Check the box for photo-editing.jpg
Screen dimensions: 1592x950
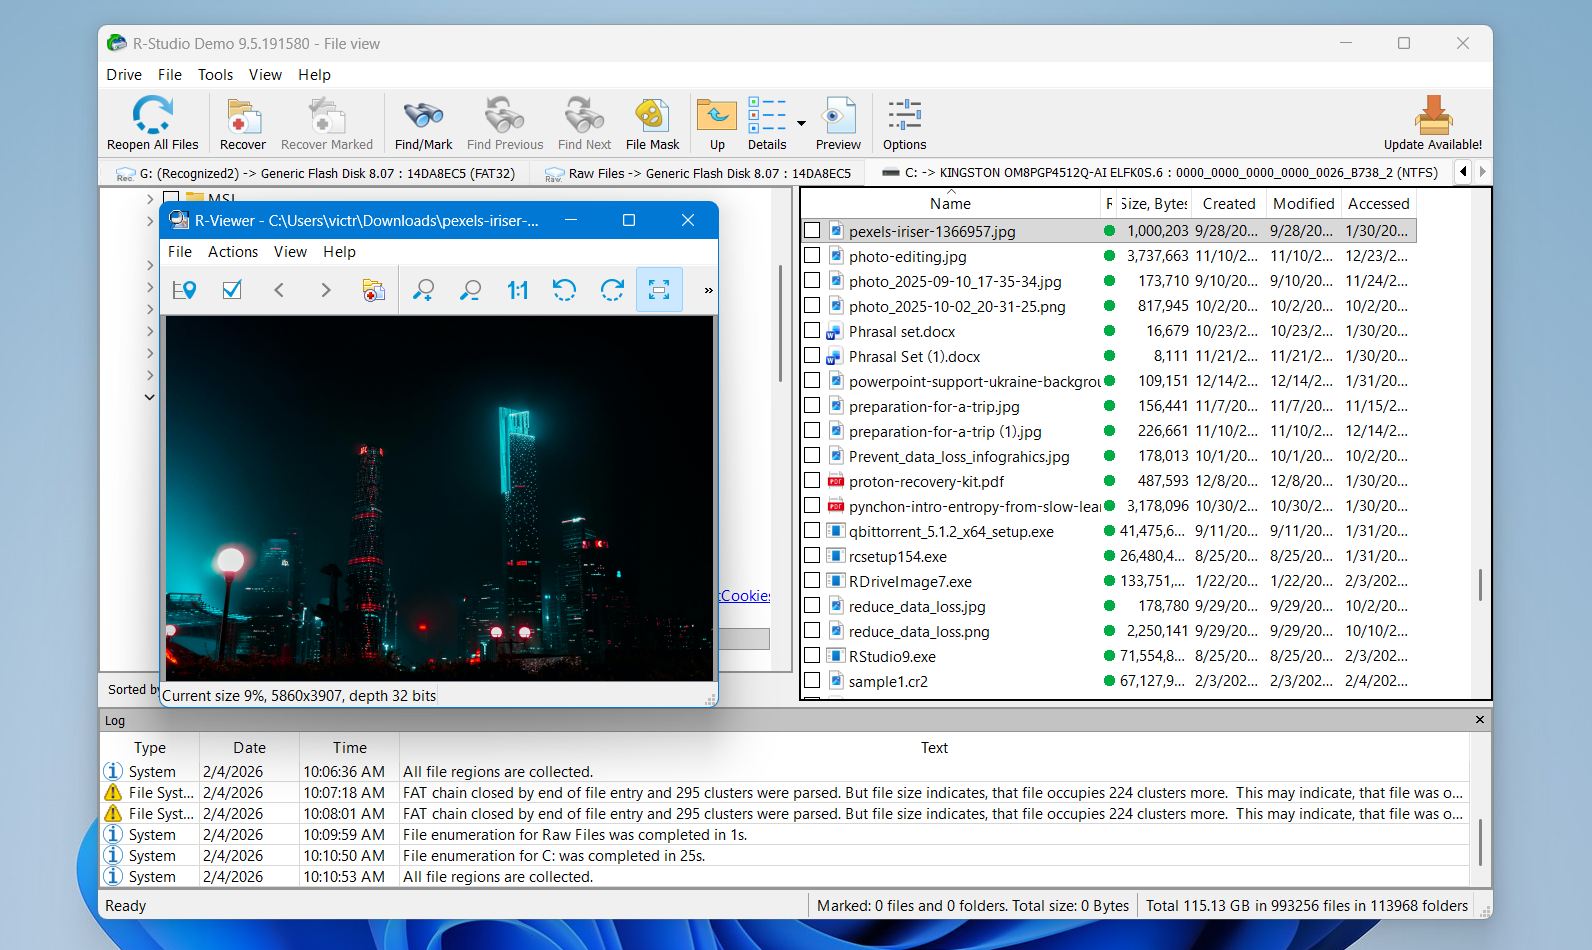[x=812, y=256]
